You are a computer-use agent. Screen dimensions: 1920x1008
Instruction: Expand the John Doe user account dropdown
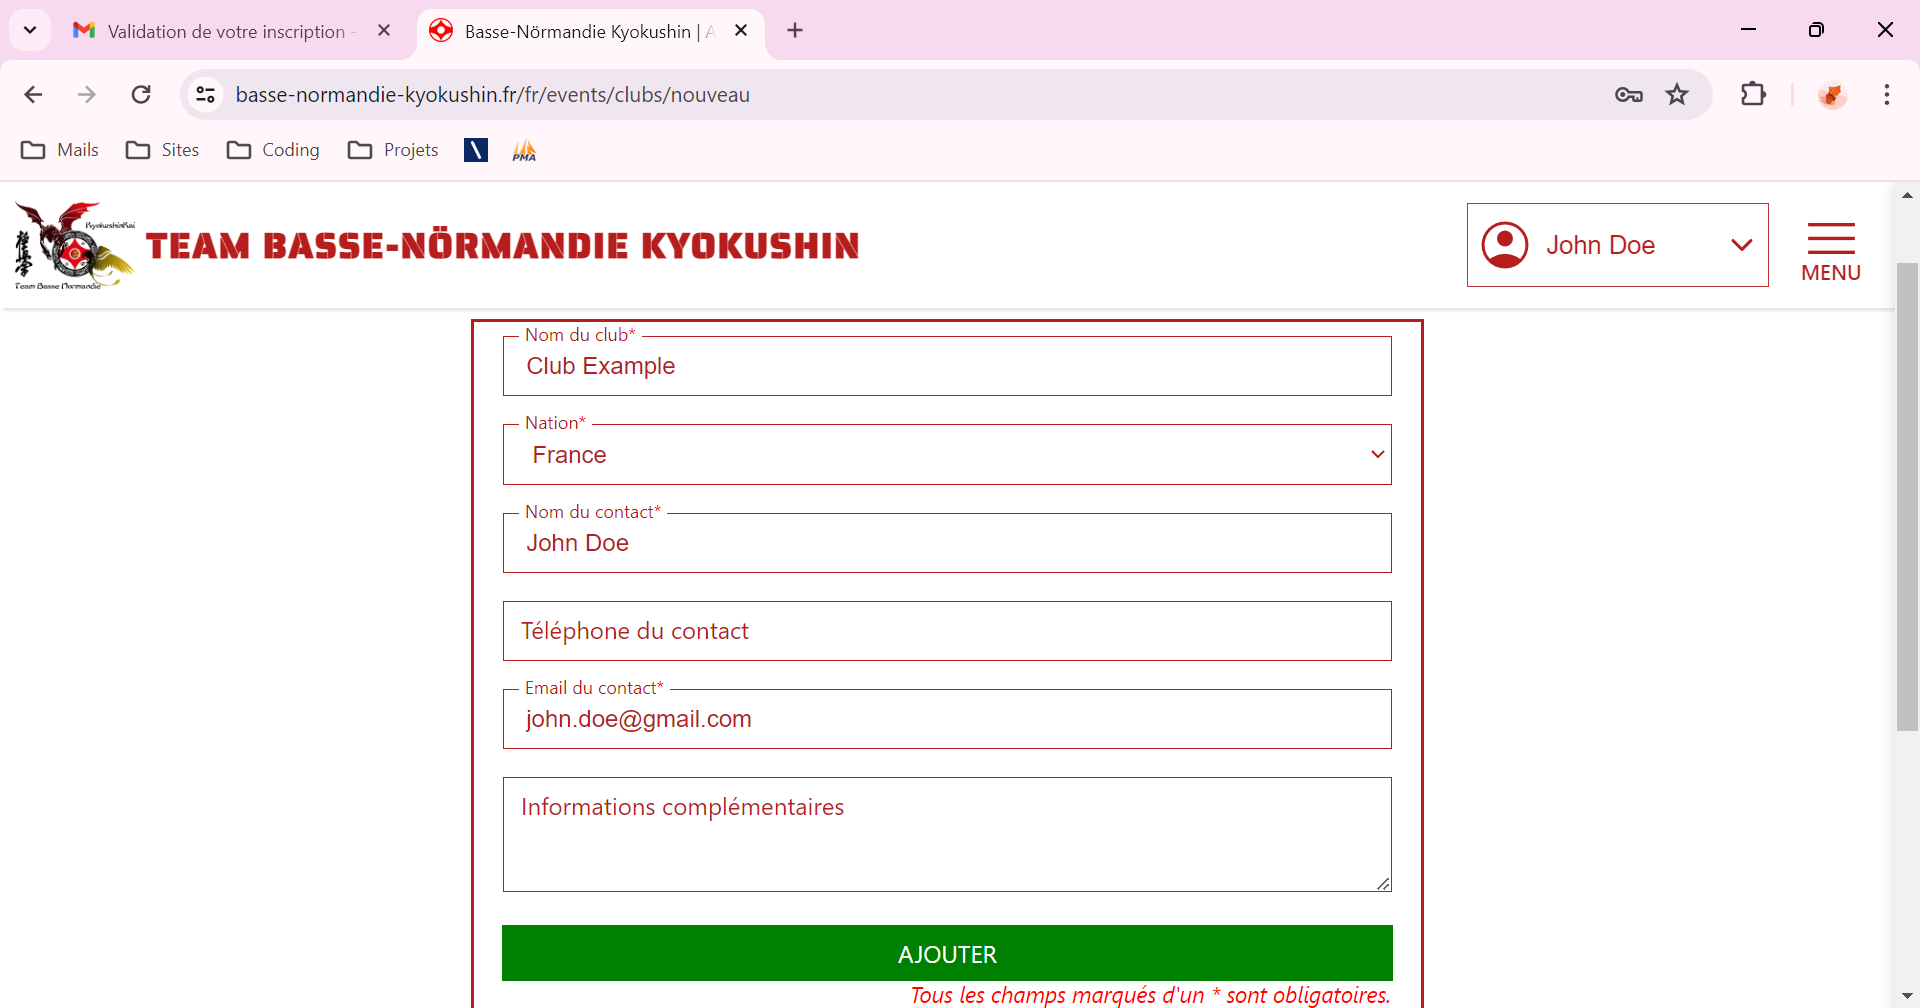1617,245
